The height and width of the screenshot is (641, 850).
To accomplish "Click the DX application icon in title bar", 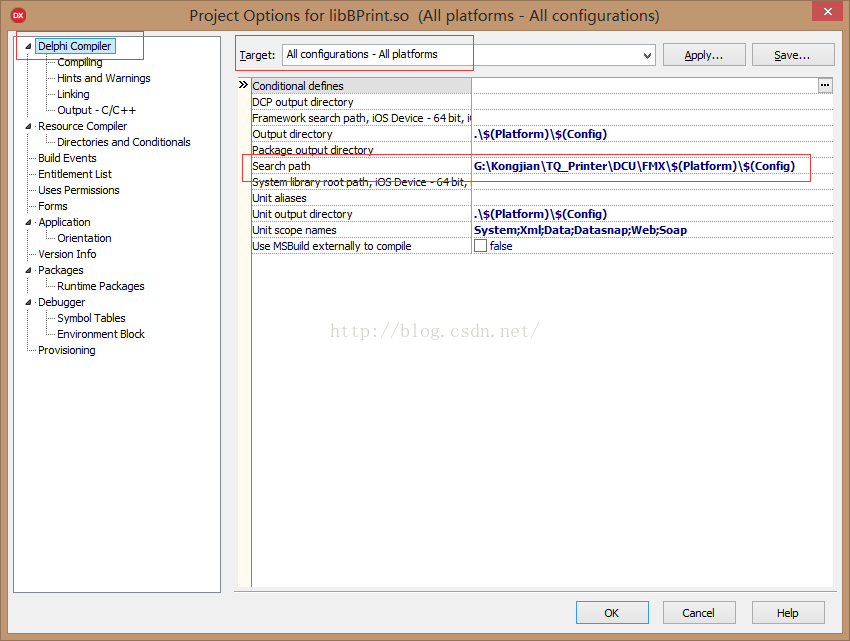I will (18, 15).
